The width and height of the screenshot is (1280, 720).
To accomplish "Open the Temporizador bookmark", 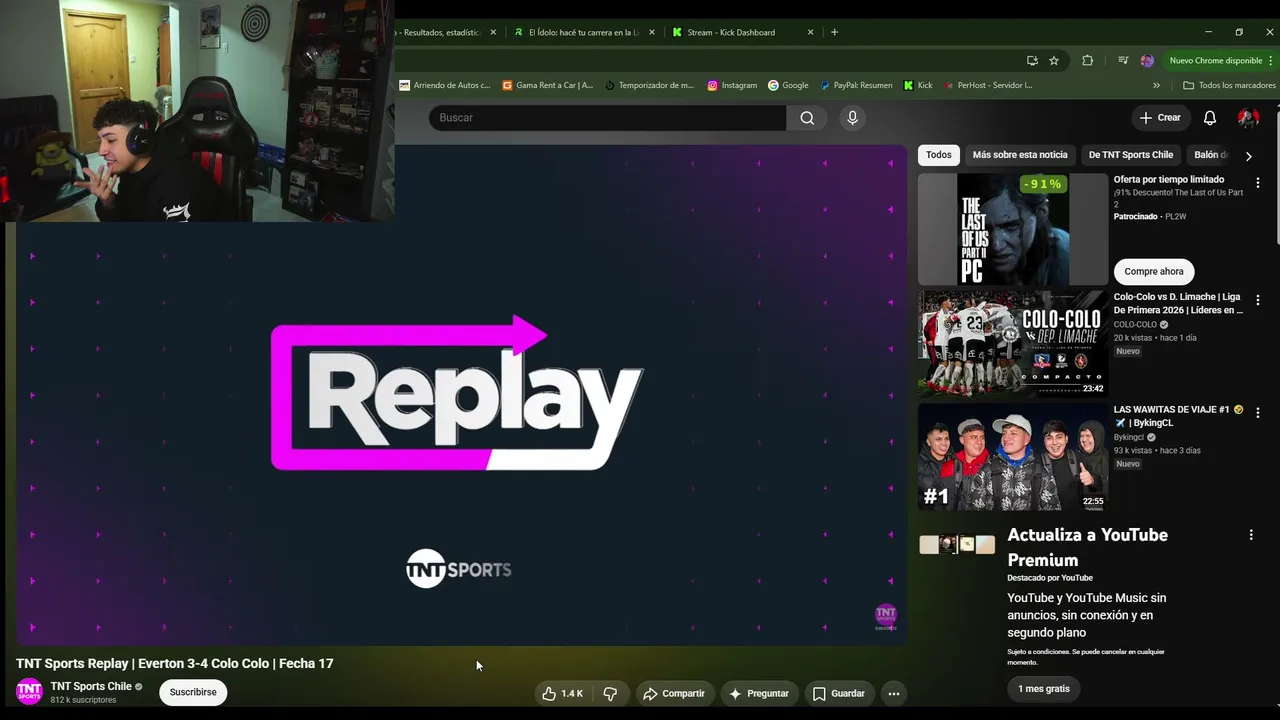I will coord(649,85).
